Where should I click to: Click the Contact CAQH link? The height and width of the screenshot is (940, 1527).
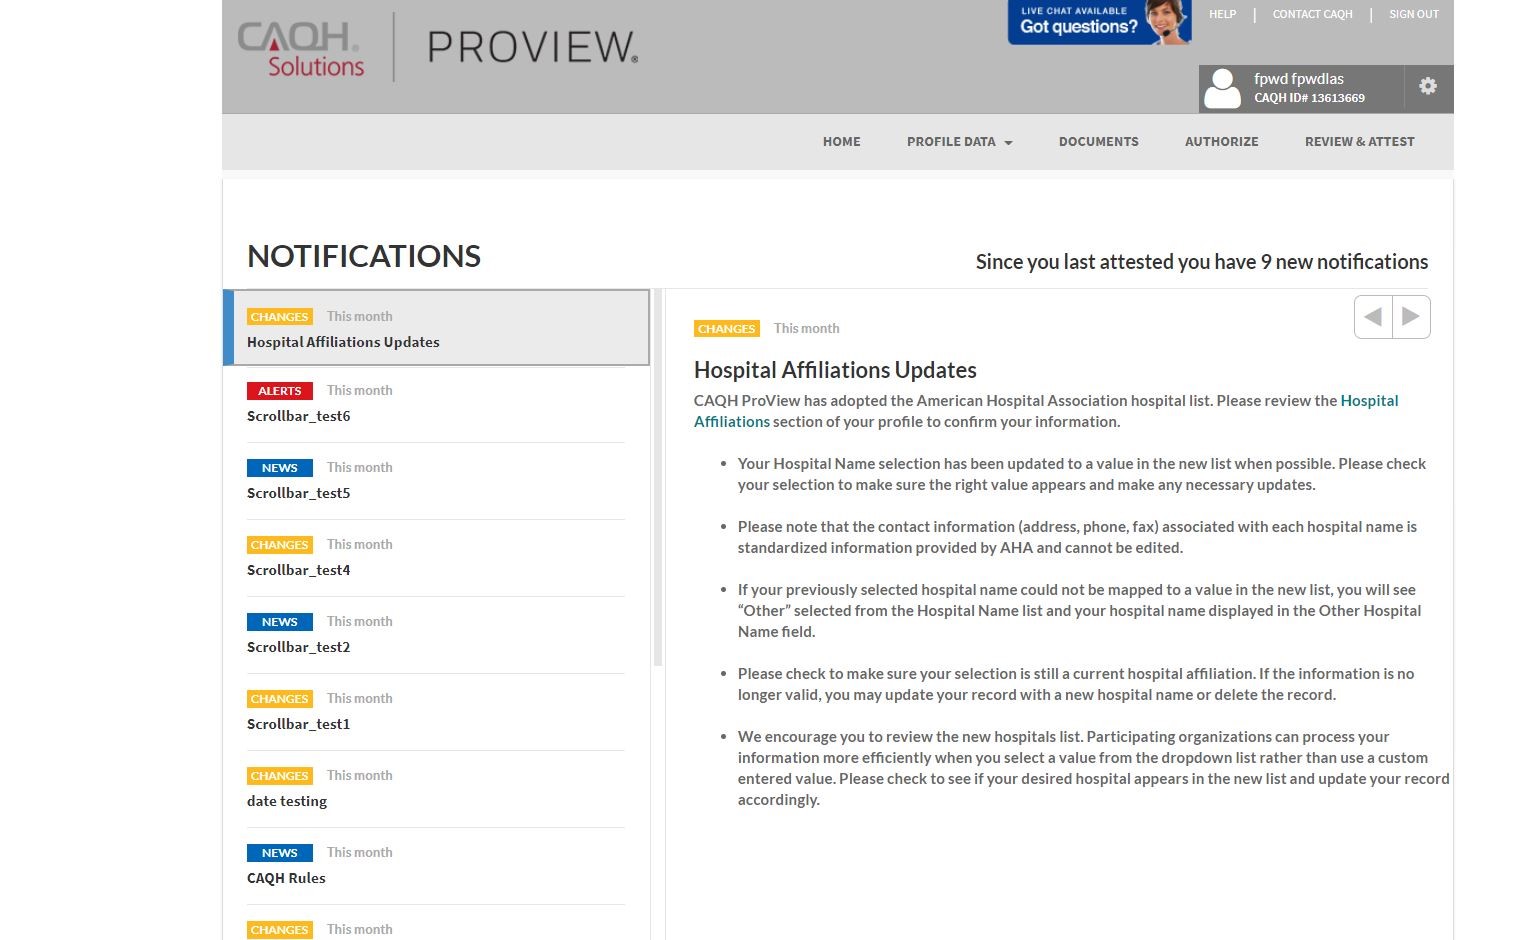[x=1312, y=14]
